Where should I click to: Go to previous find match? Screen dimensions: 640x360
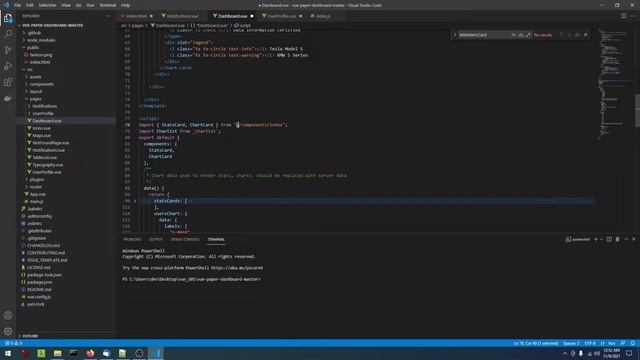(x=561, y=35)
